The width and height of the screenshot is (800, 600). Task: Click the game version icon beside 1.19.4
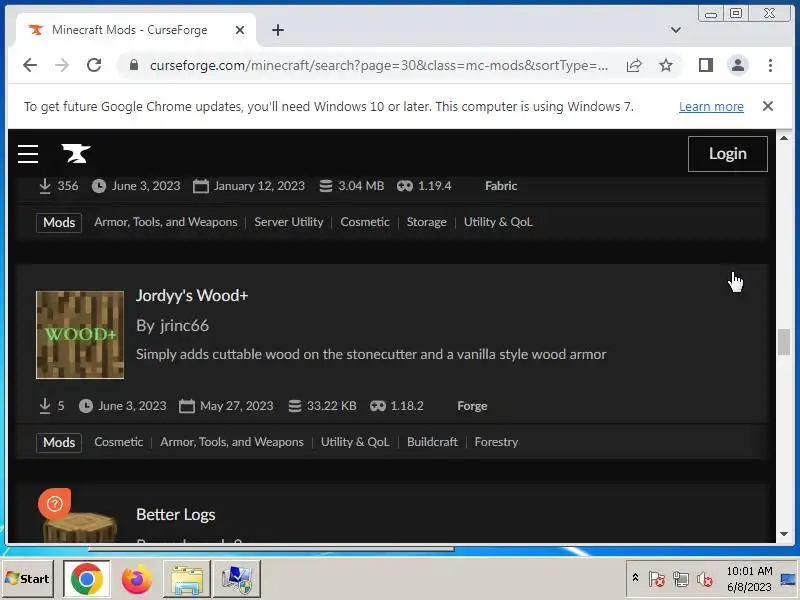click(405, 186)
